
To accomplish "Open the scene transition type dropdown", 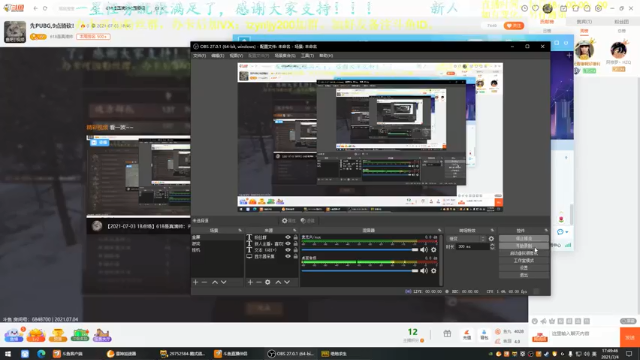I will click(467, 239).
